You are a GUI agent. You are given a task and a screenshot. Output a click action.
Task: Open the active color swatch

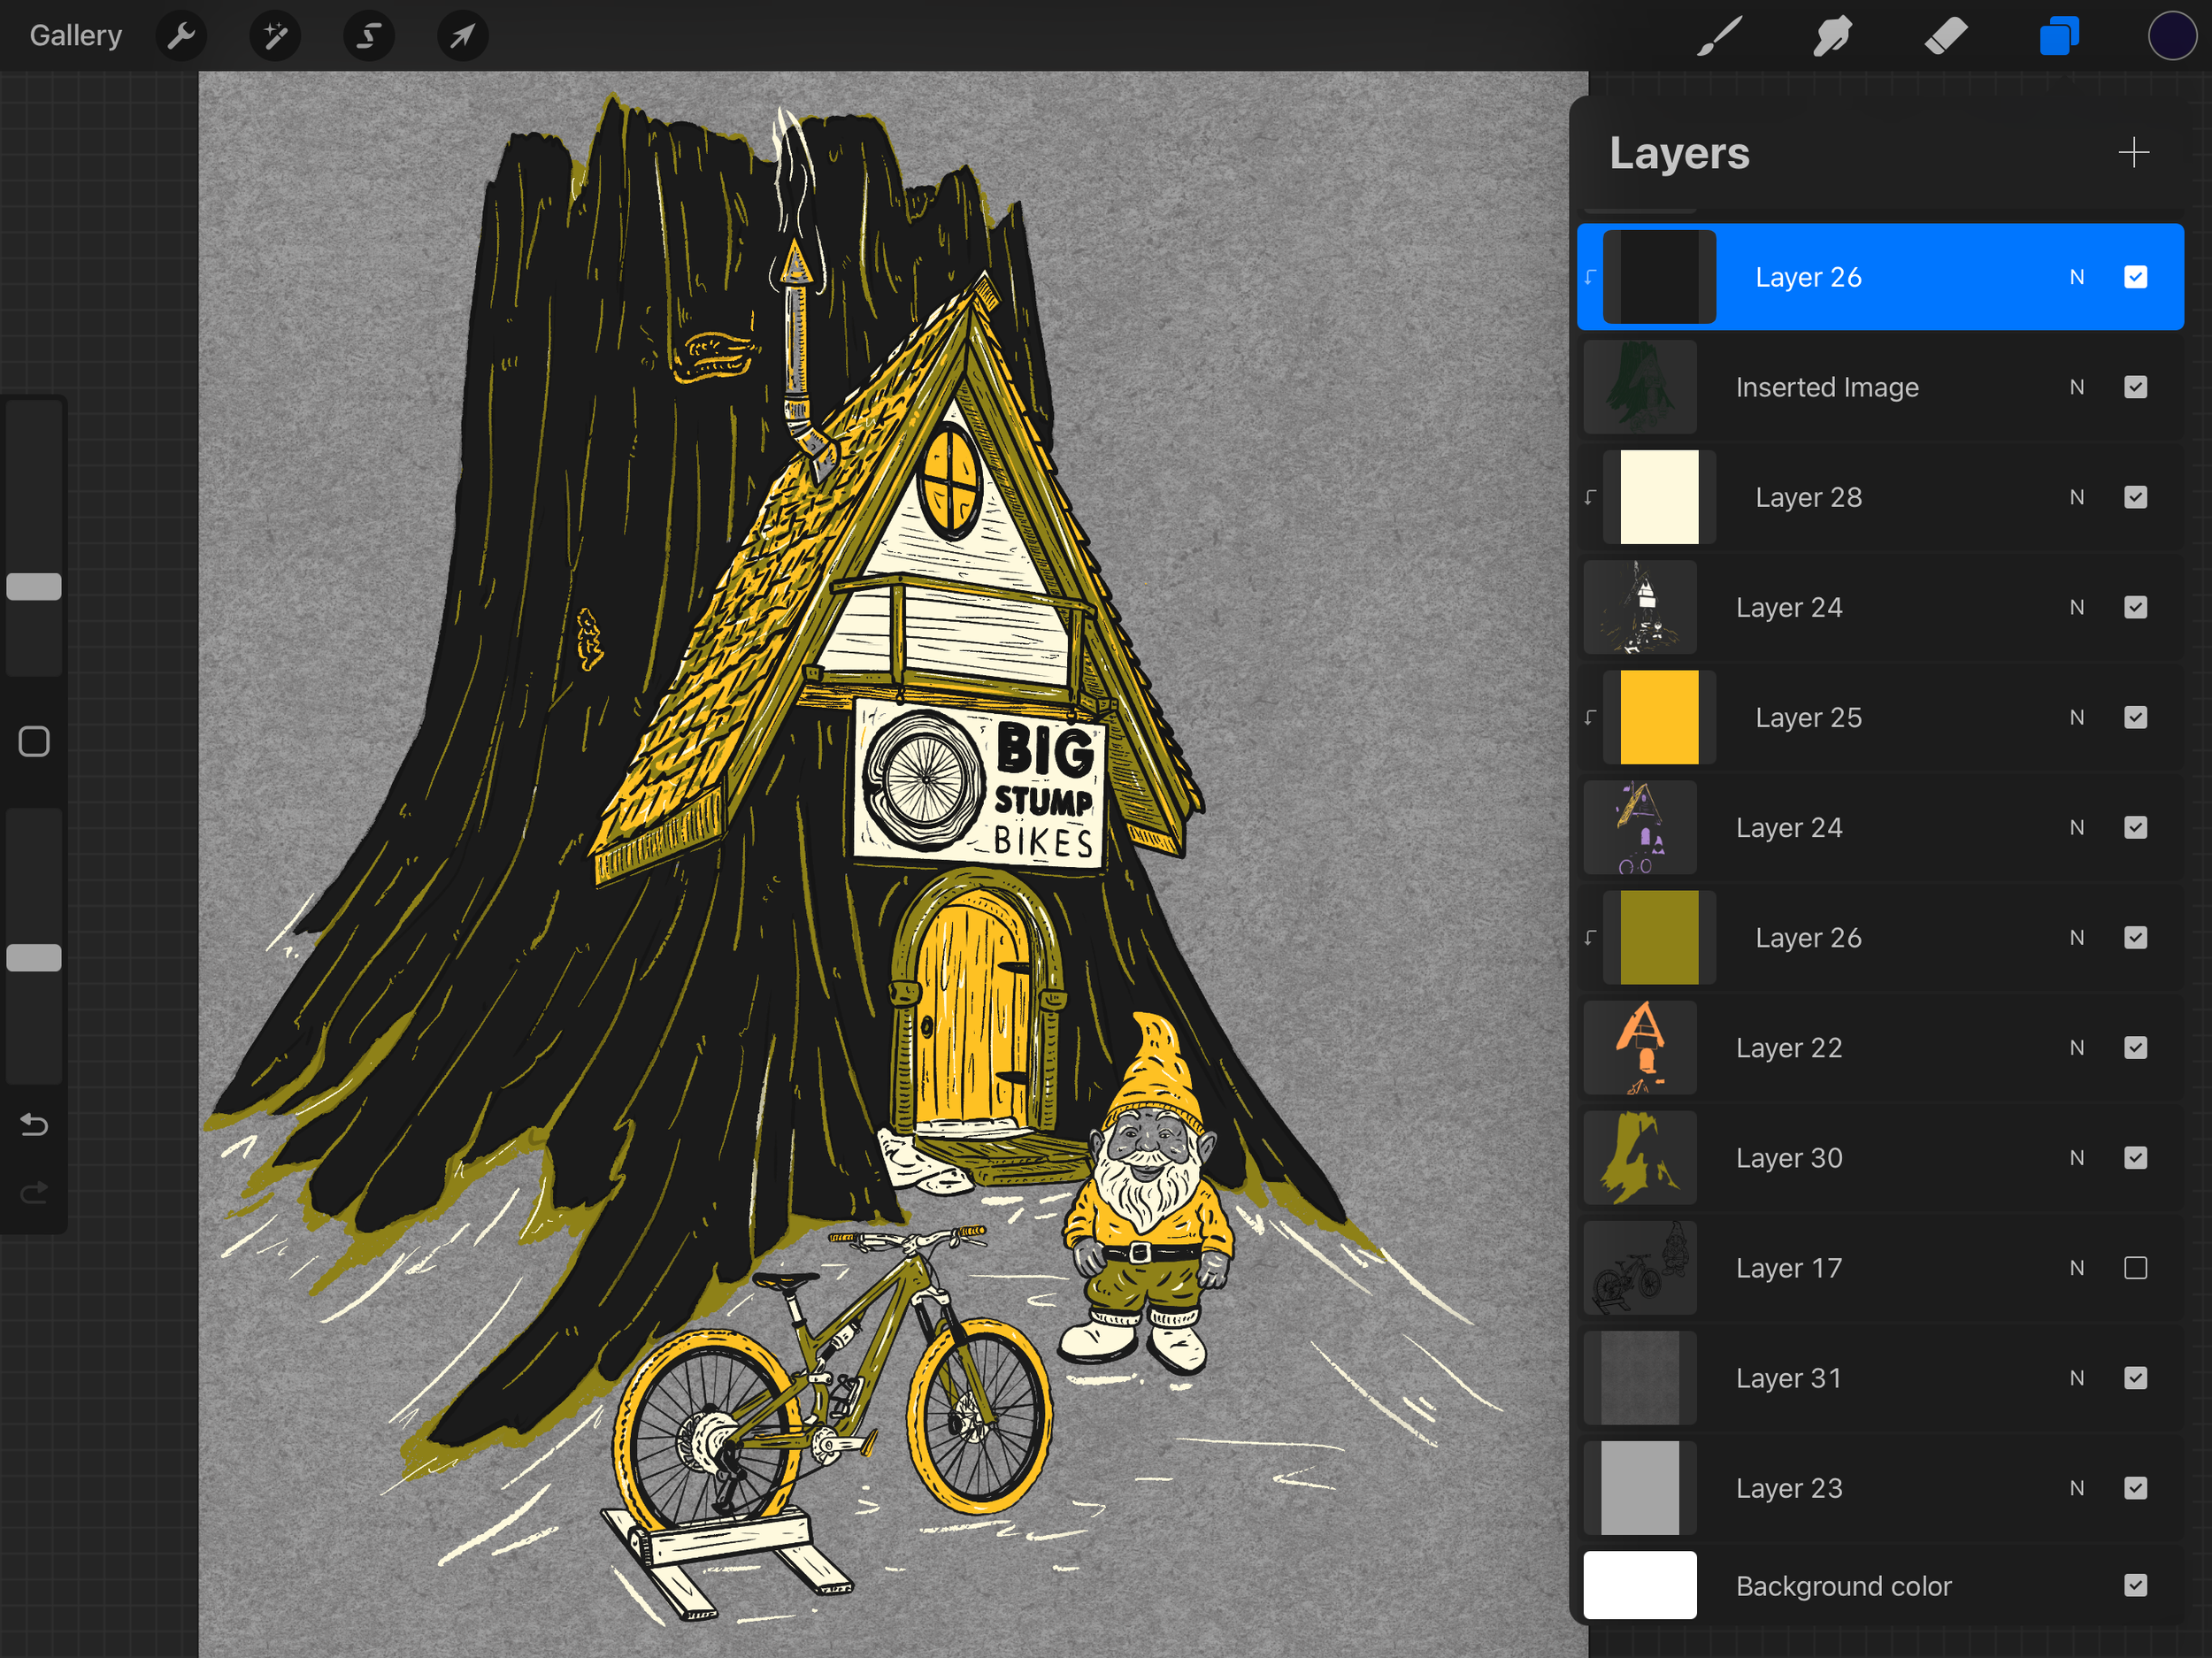coord(2171,37)
